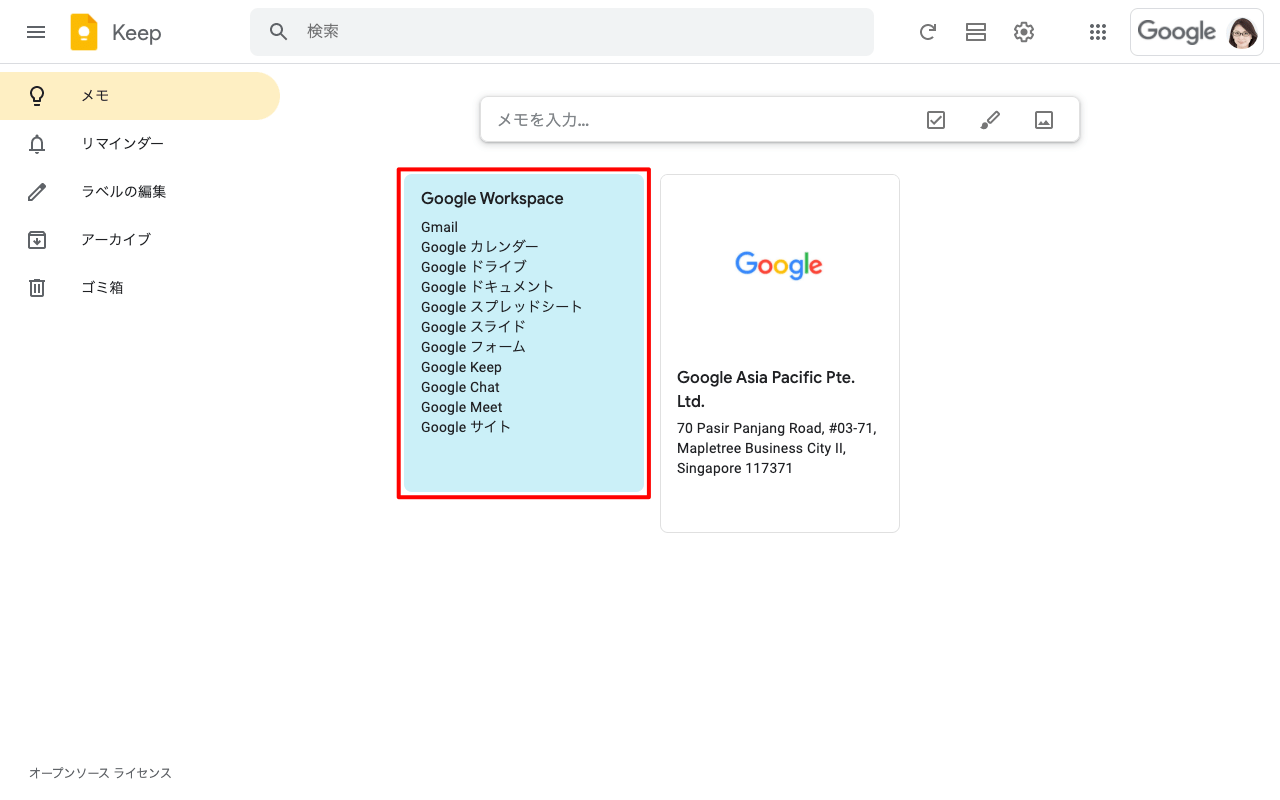Create a new drawing note
Screen dimensions: 1280x800
pos(990,120)
